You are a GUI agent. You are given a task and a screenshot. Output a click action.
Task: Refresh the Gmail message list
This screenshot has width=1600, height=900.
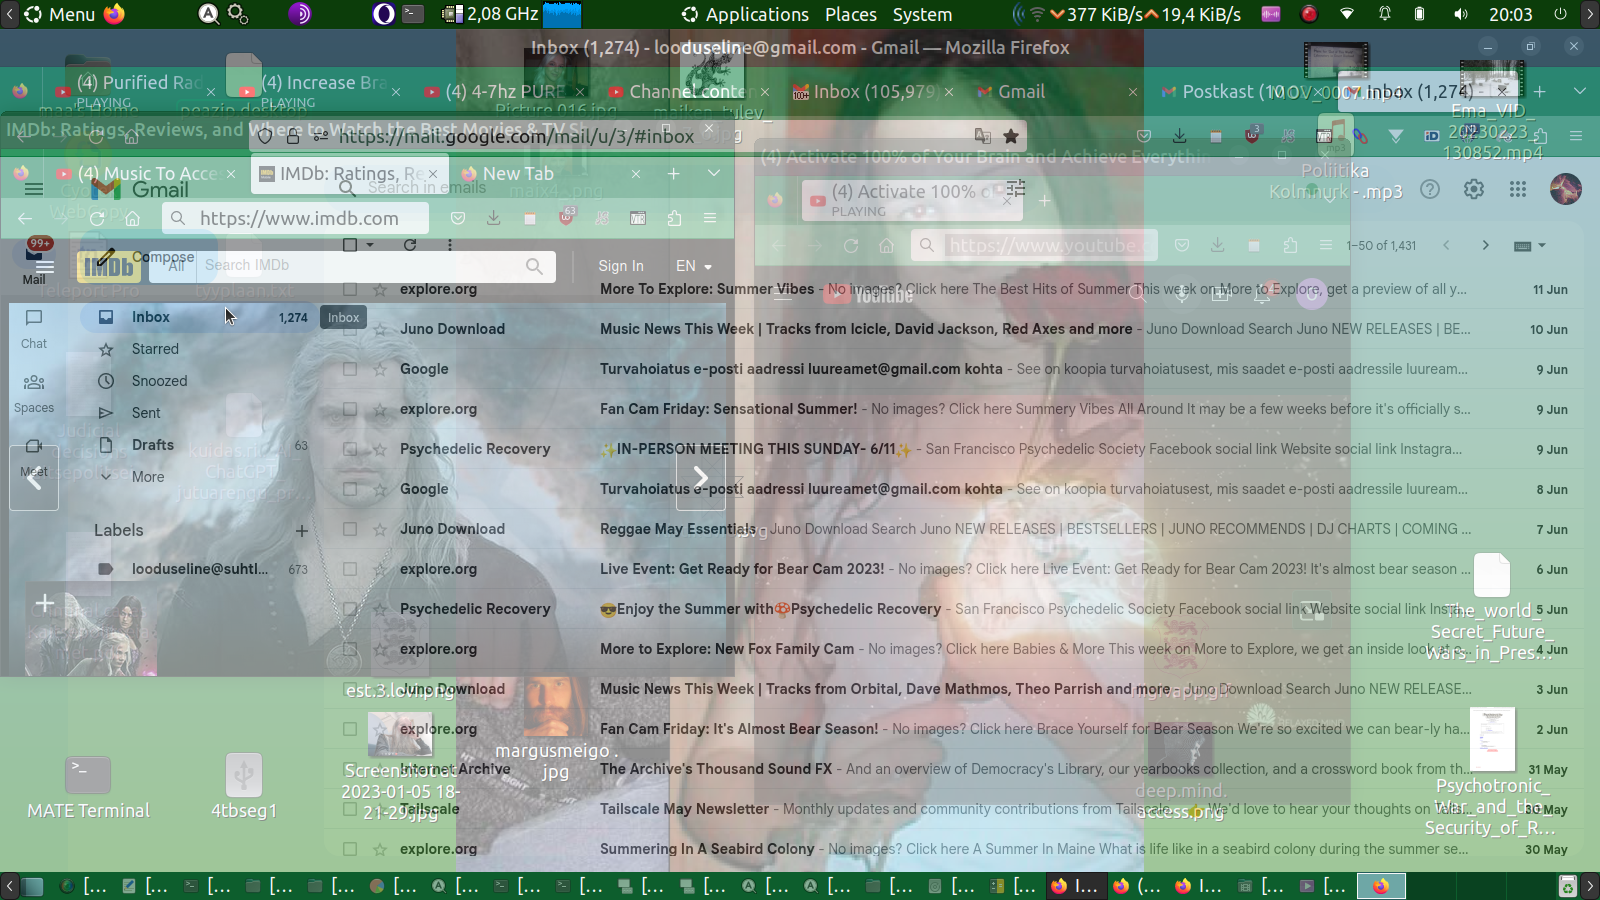click(410, 245)
